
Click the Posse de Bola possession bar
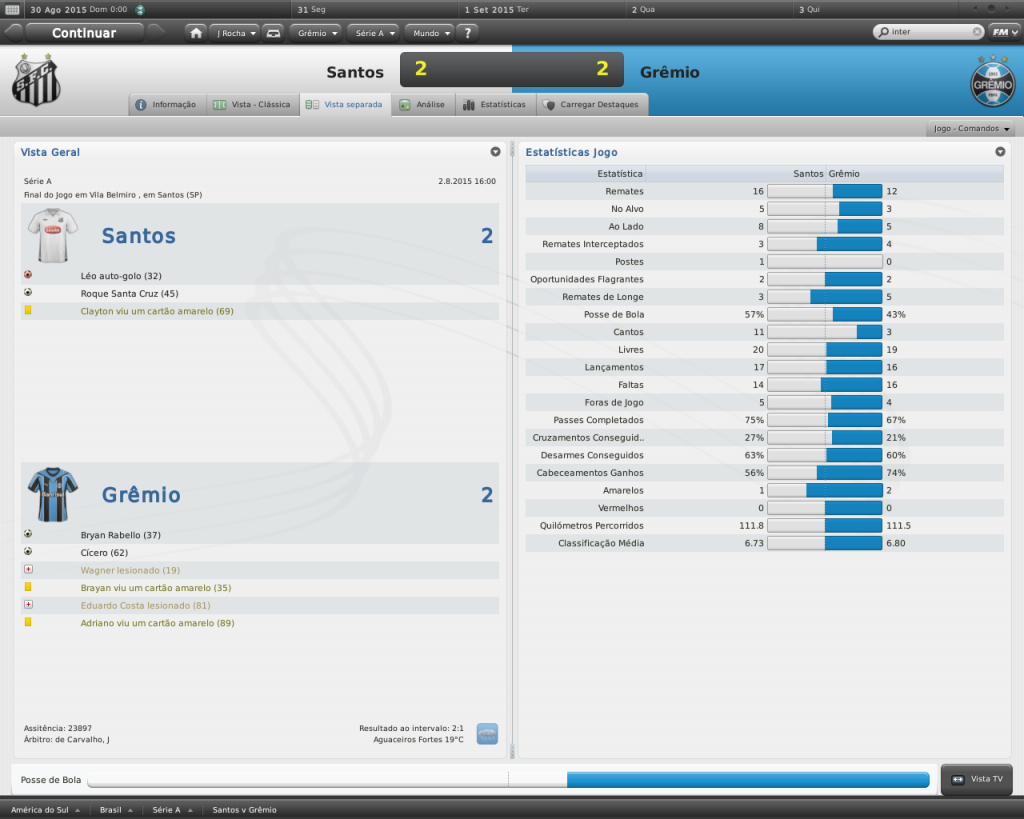(x=508, y=780)
